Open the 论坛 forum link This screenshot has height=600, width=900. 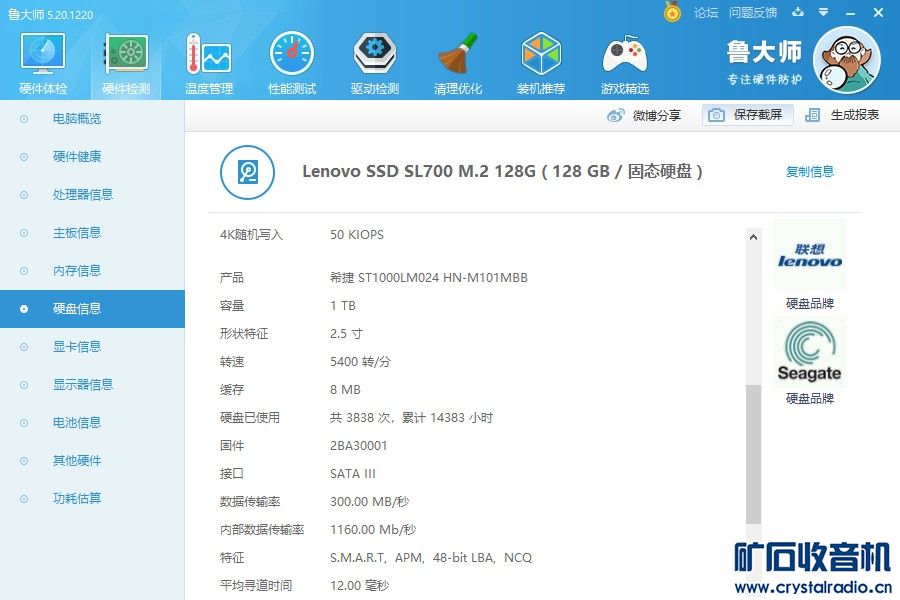[706, 12]
